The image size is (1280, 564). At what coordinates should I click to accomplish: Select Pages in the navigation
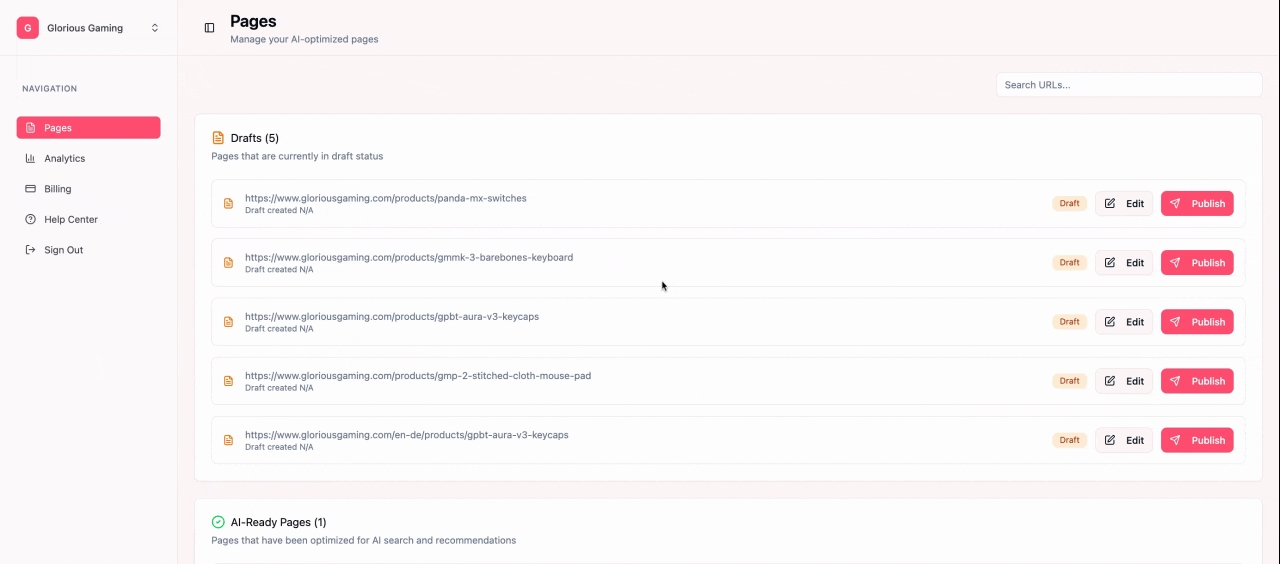click(x=88, y=128)
